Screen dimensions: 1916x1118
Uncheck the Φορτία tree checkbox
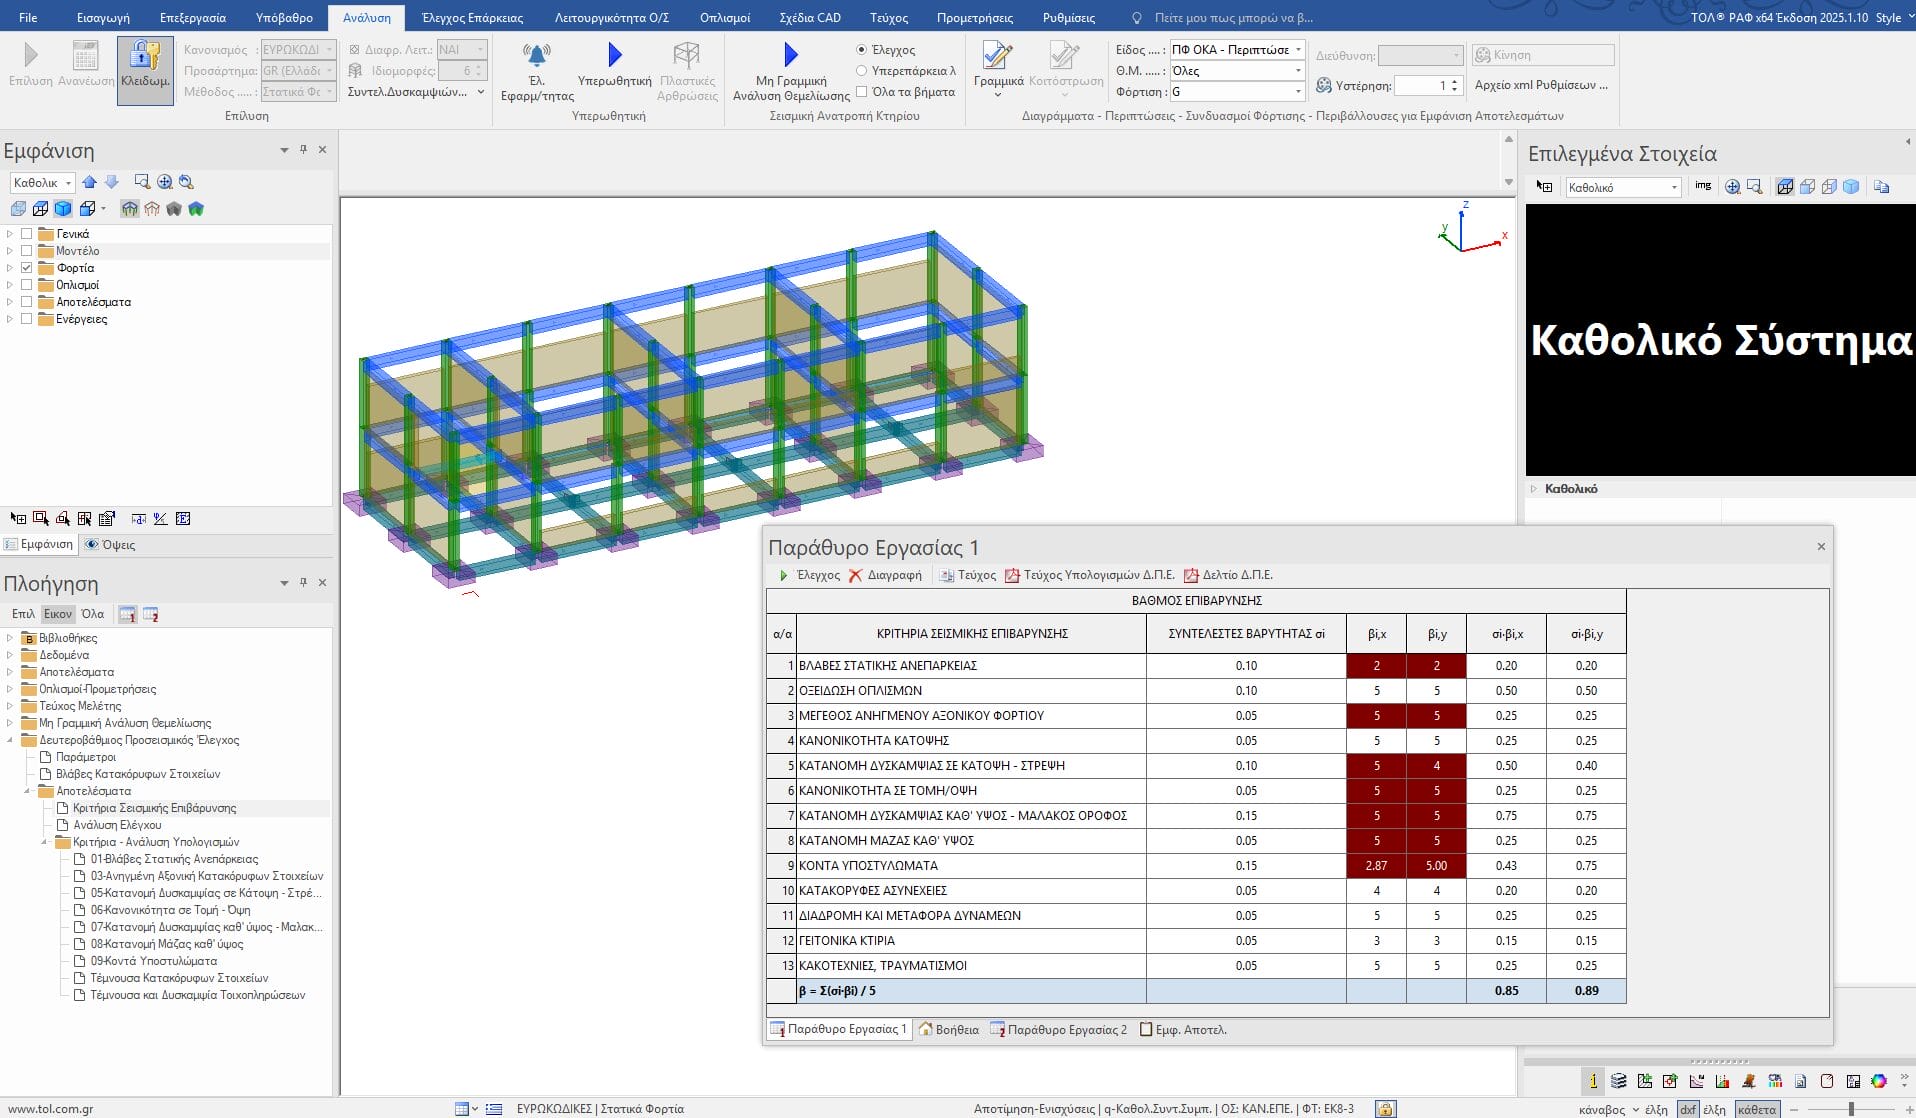coord(27,268)
